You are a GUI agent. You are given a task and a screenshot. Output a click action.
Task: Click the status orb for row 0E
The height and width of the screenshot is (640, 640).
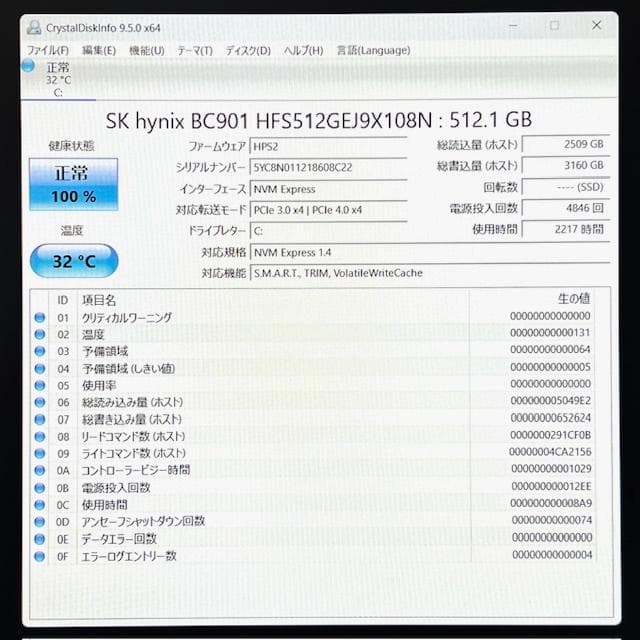click(x=40, y=539)
